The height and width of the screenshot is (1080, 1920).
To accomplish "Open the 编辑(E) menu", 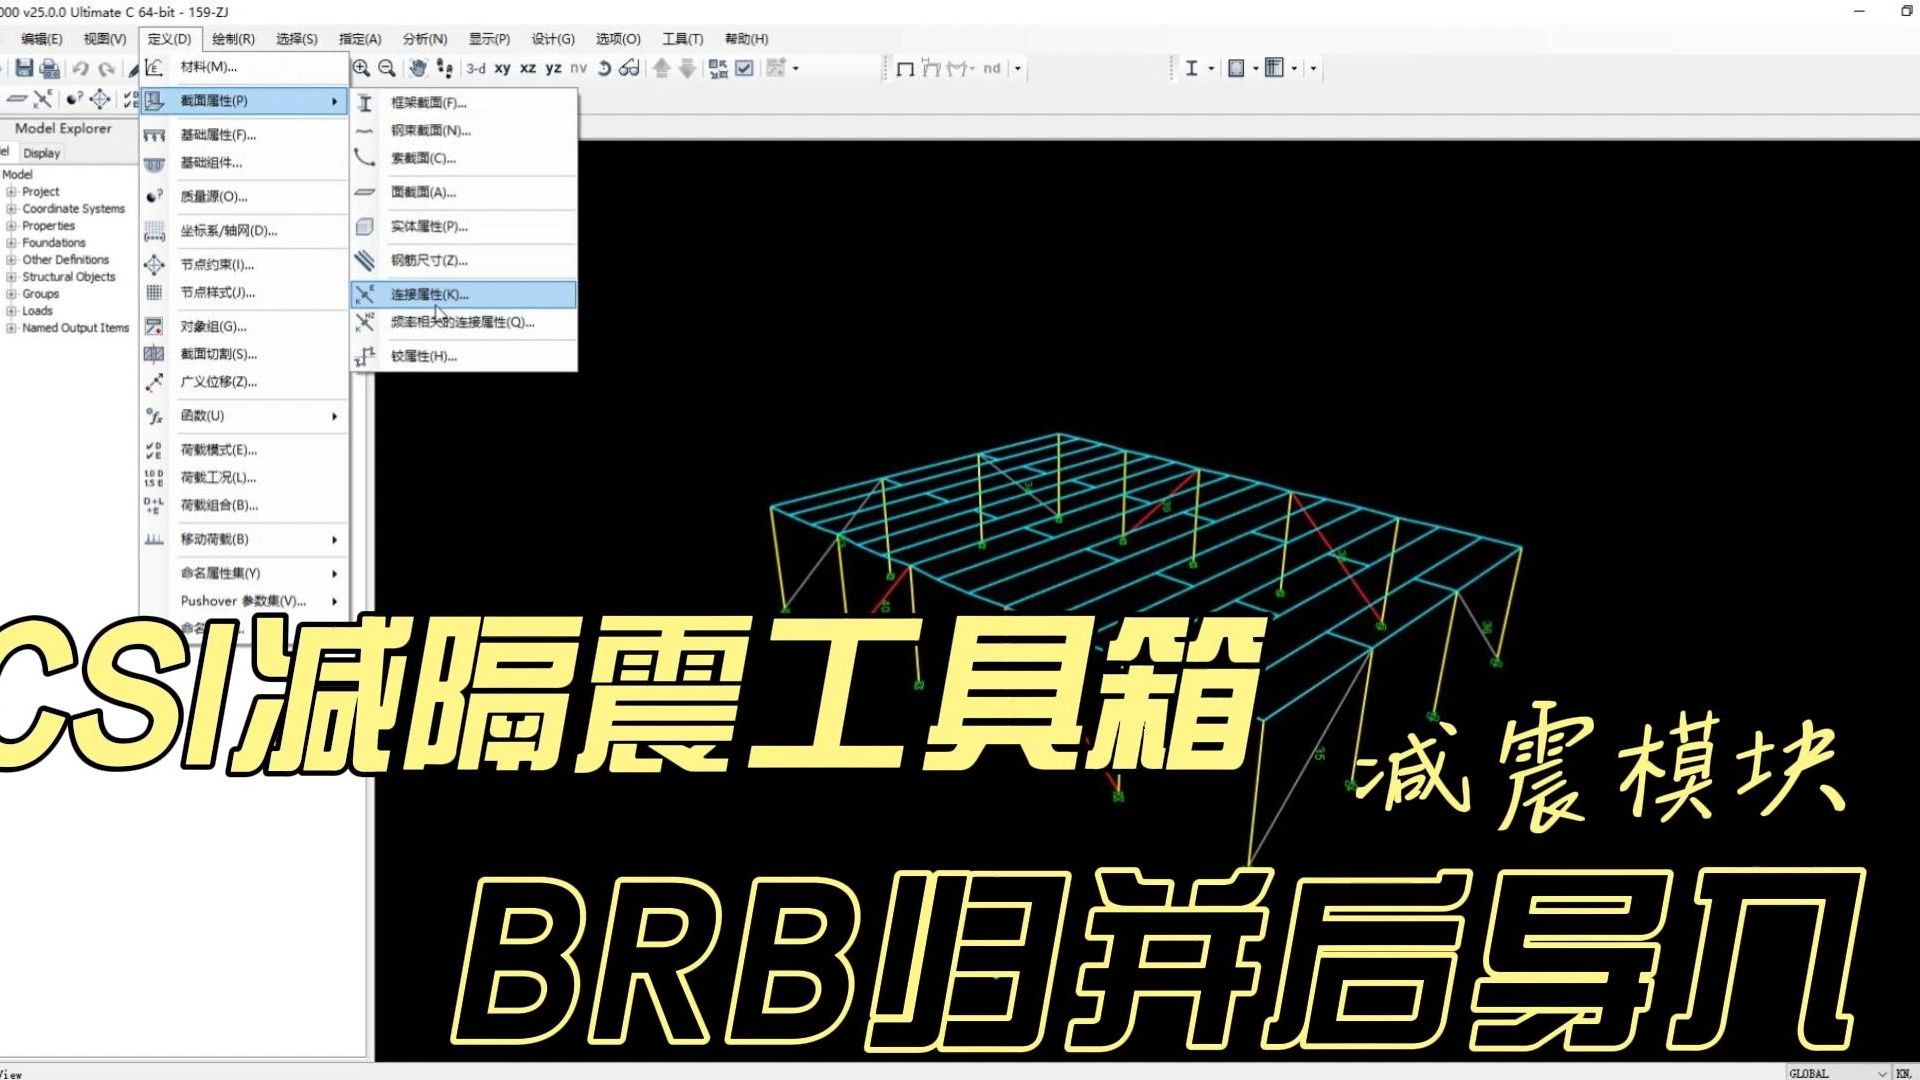I will point(41,39).
